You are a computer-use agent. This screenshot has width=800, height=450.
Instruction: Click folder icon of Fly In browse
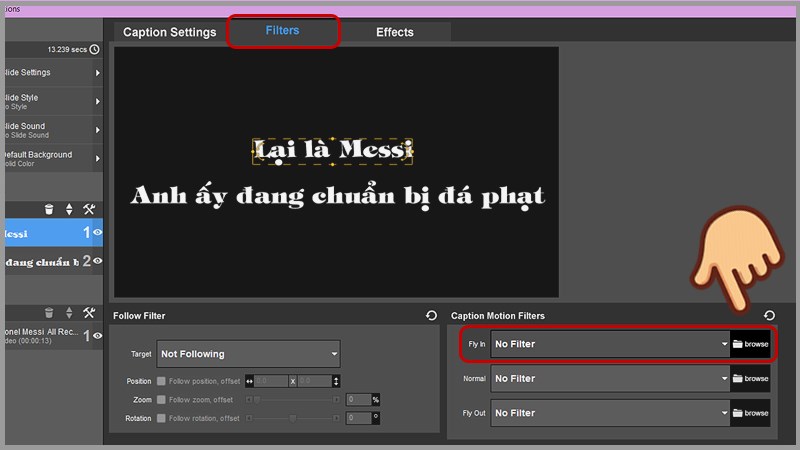738,344
